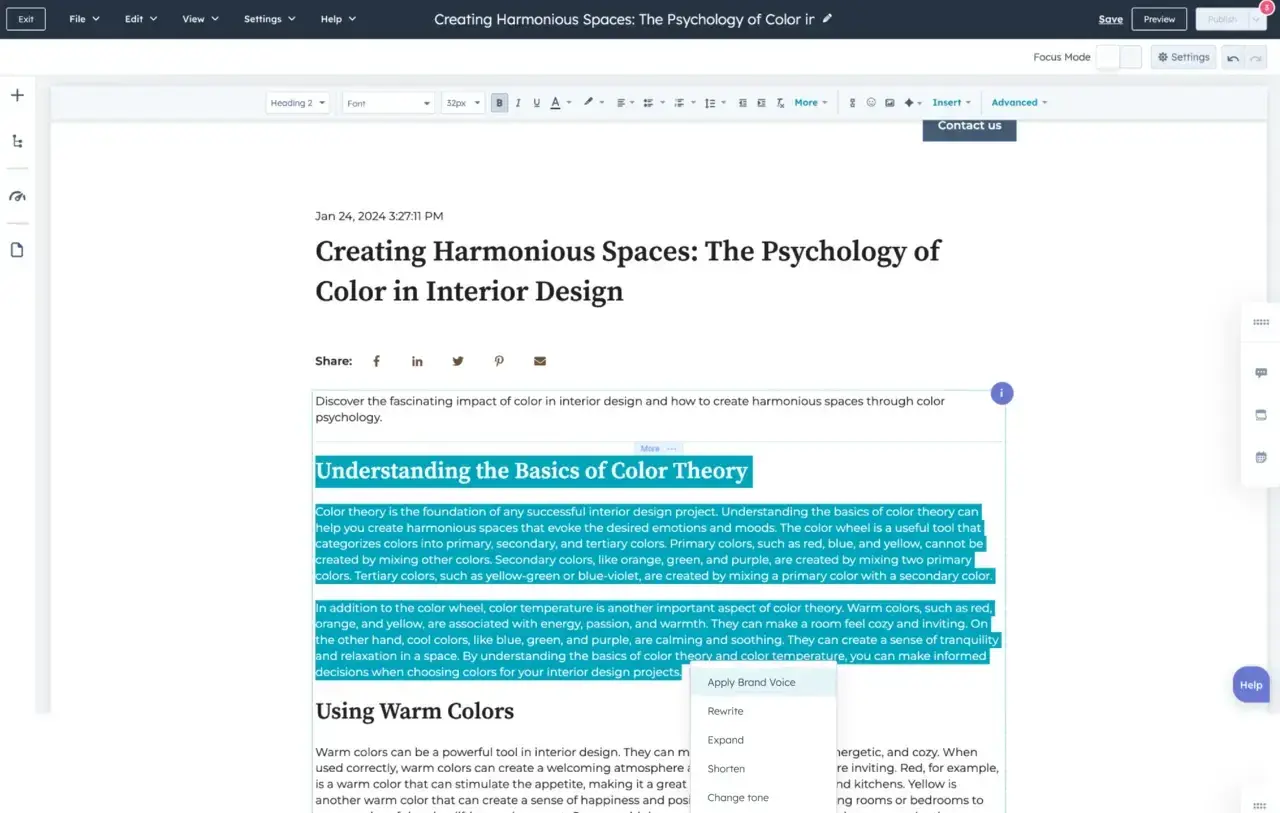Click the Preview button

[x=1159, y=19]
